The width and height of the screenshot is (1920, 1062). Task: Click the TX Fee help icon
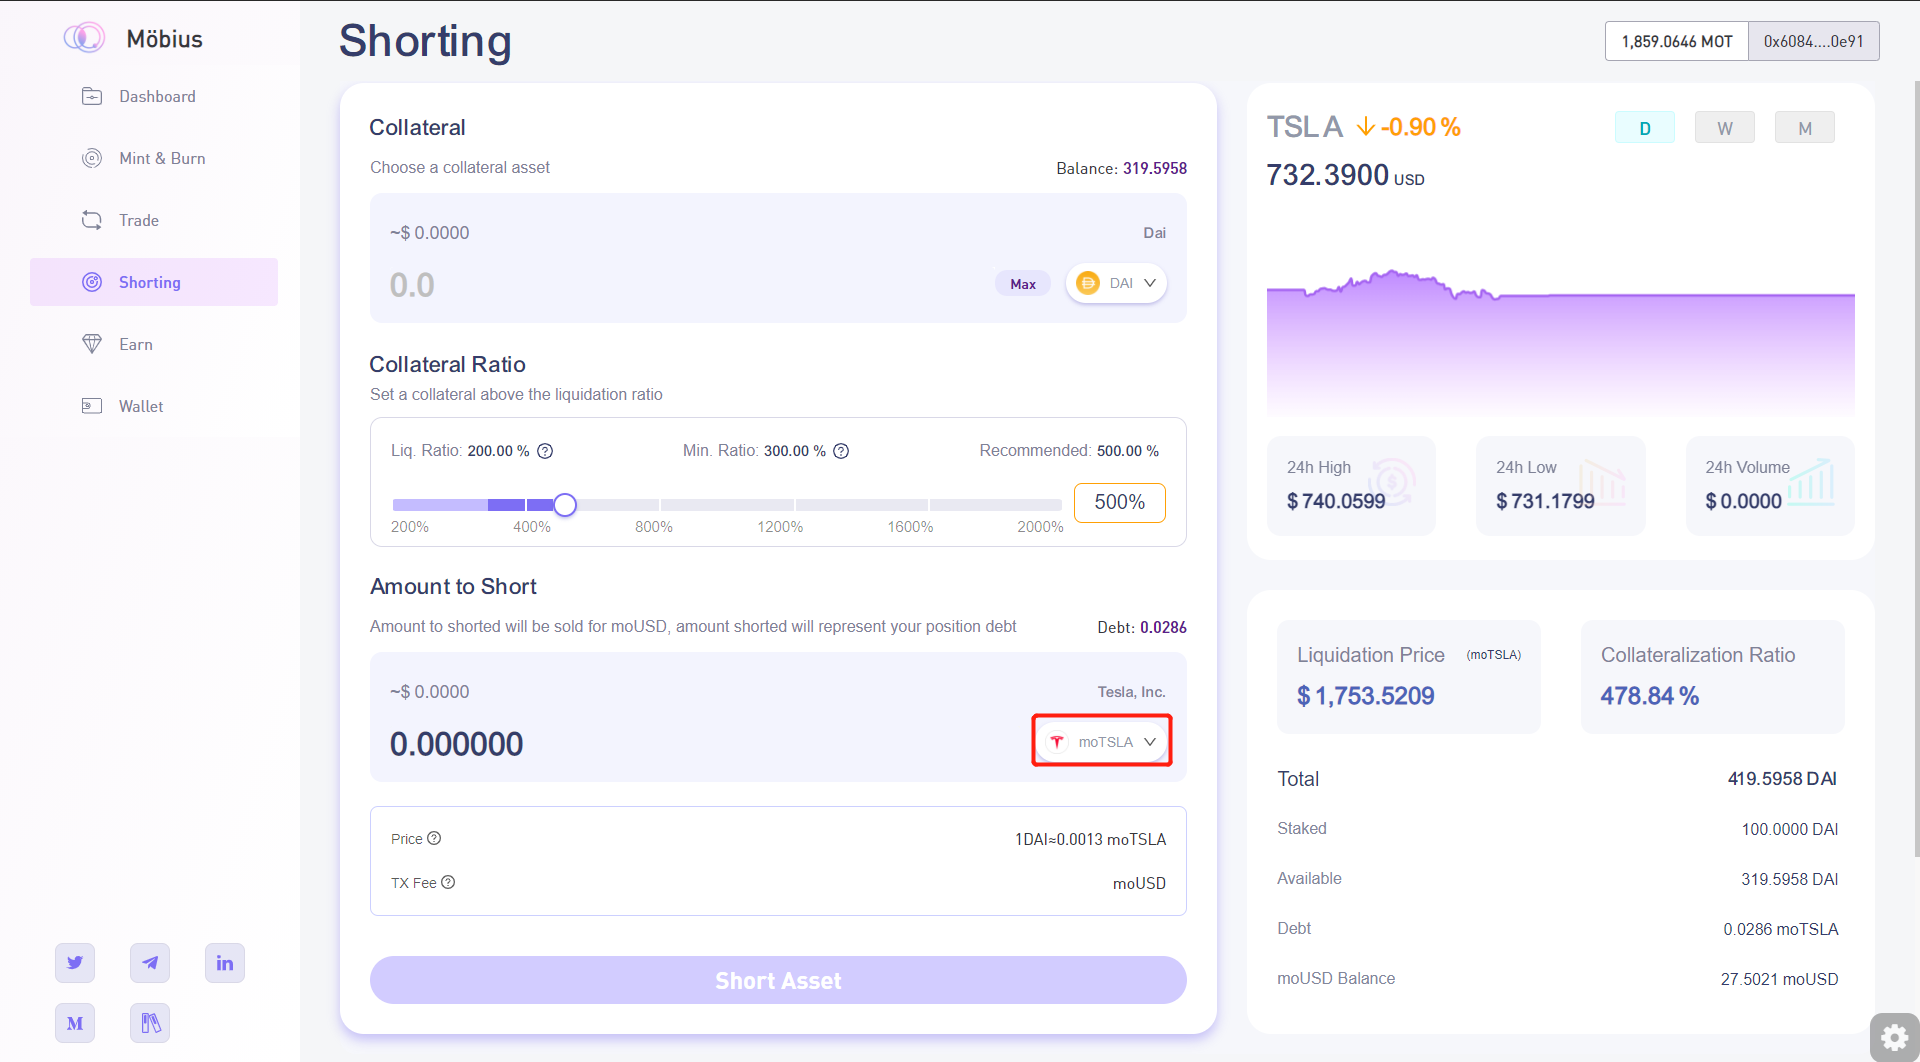point(448,882)
